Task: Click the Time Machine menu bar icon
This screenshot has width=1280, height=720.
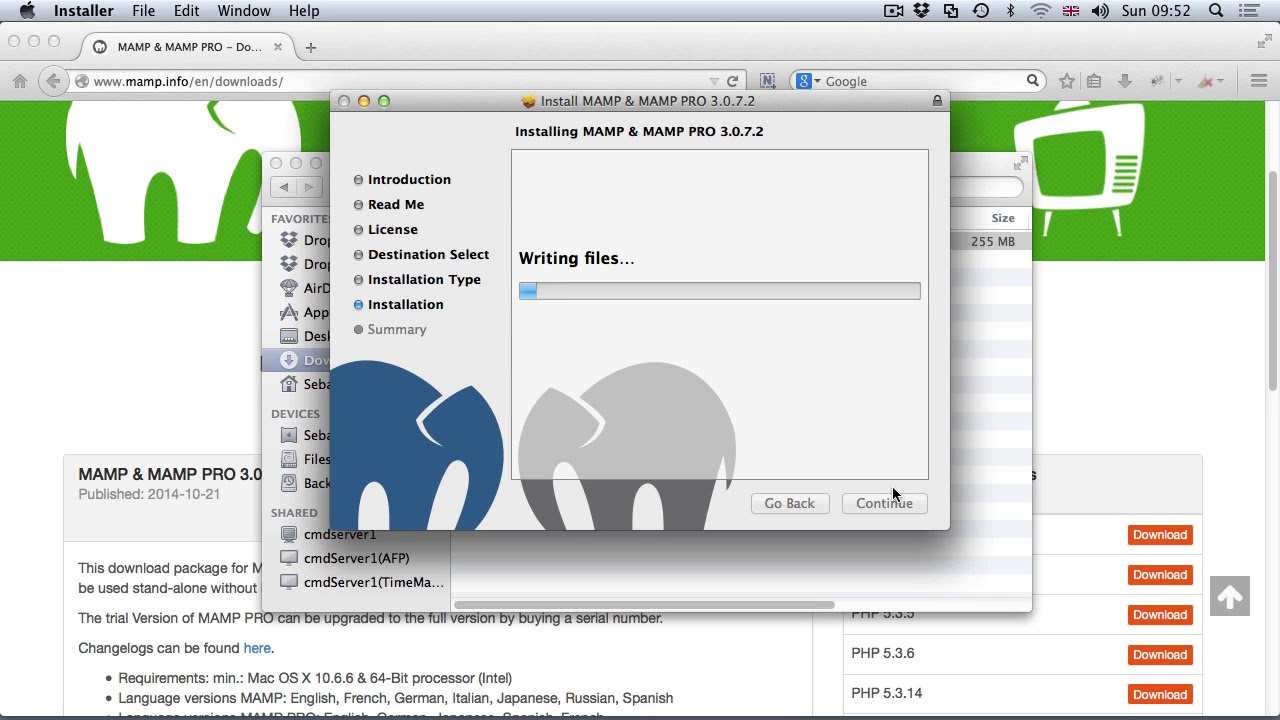Action: pyautogui.click(x=981, y=11)
